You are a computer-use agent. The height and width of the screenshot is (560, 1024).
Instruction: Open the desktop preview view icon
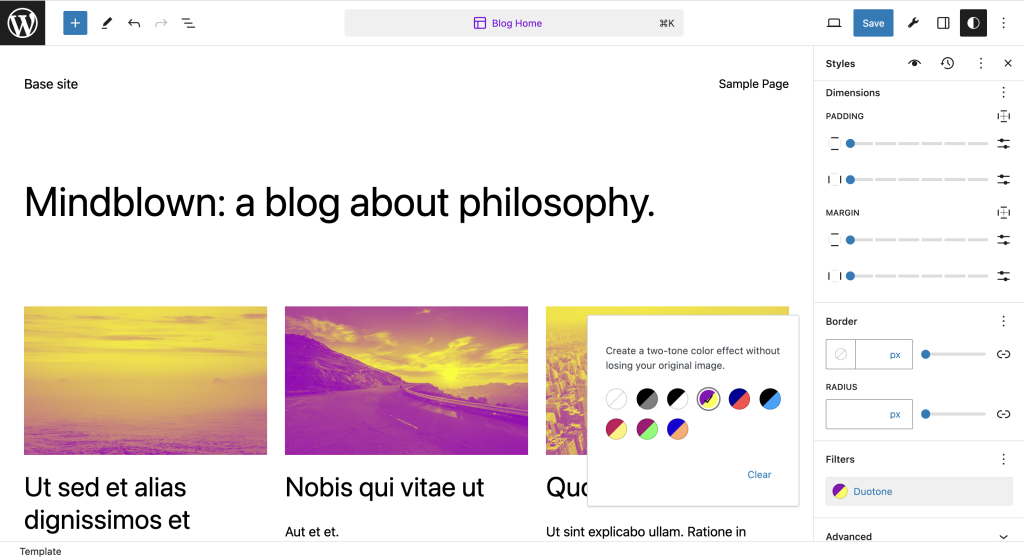point(834,23)
